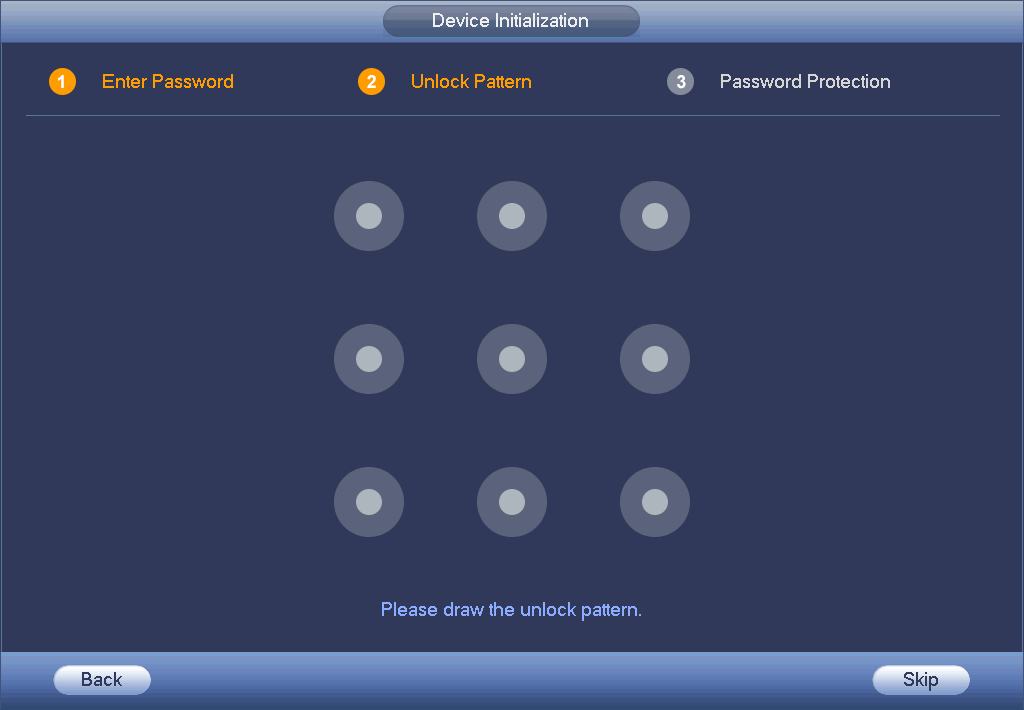Image resolution: width=1024 pixels, height=710 pixels.
Task: Click the top-center pattern dot
Action: point(512,216)
